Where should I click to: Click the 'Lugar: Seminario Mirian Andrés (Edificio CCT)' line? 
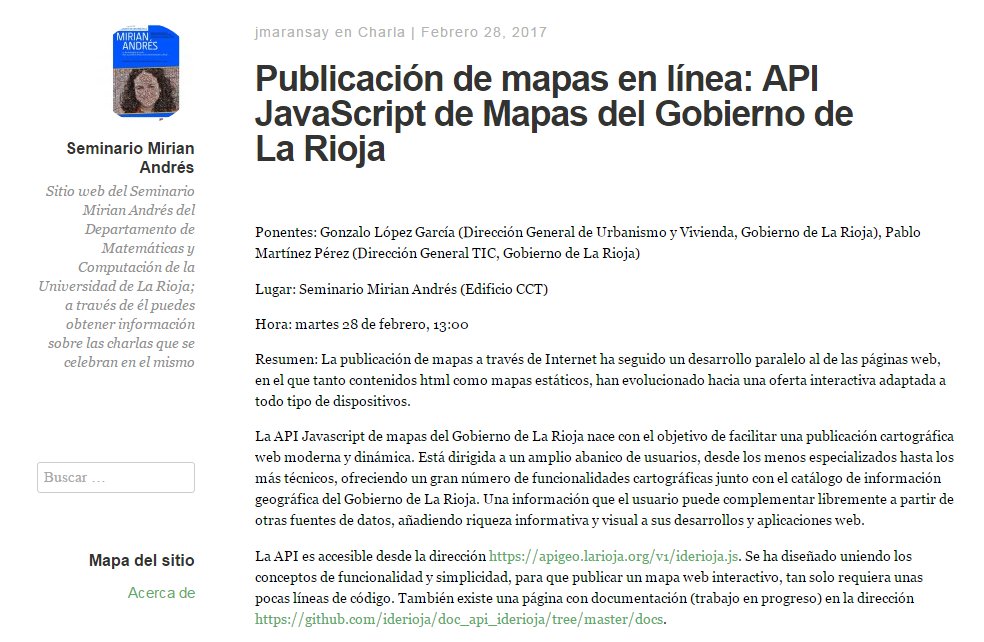coord(402,289)
